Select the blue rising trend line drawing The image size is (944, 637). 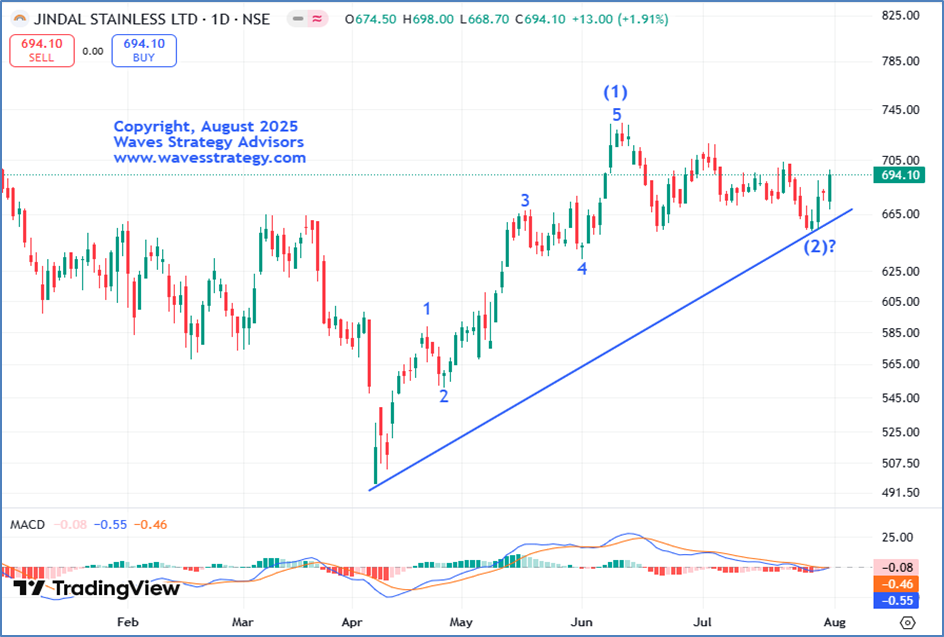610,349
